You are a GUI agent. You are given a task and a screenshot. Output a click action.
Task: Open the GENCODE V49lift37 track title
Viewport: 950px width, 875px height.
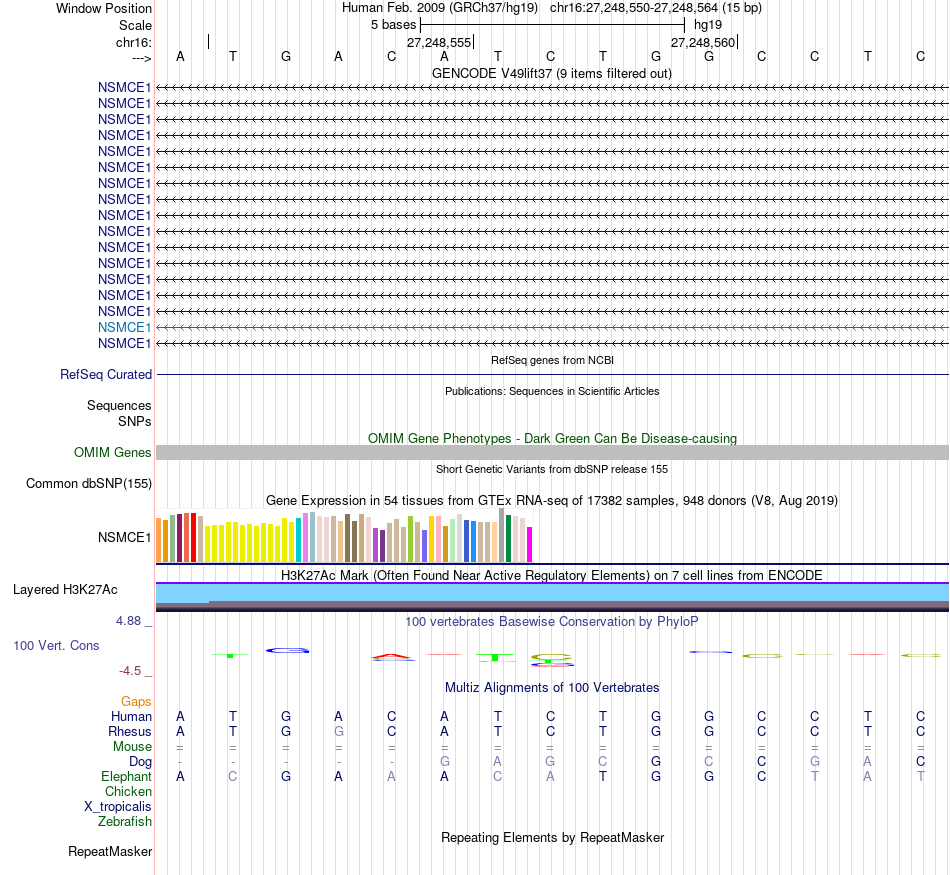551,73
